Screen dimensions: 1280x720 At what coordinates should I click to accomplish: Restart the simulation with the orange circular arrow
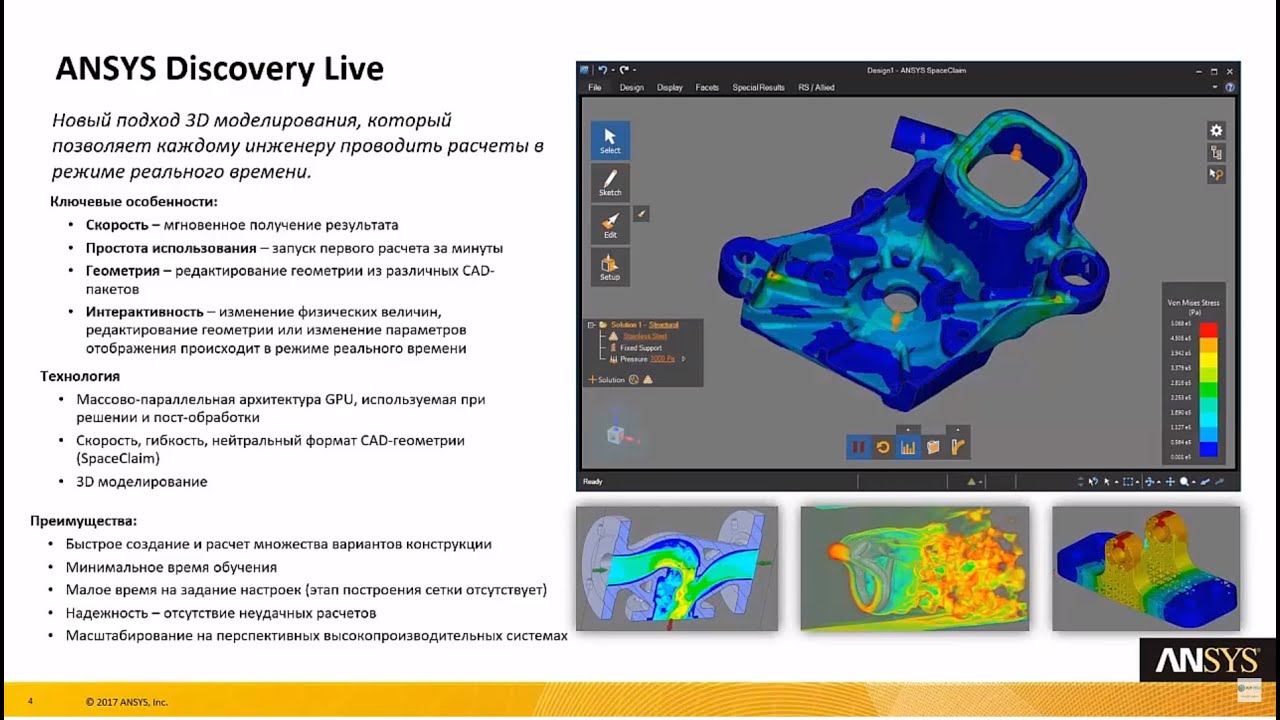[883, 447]
